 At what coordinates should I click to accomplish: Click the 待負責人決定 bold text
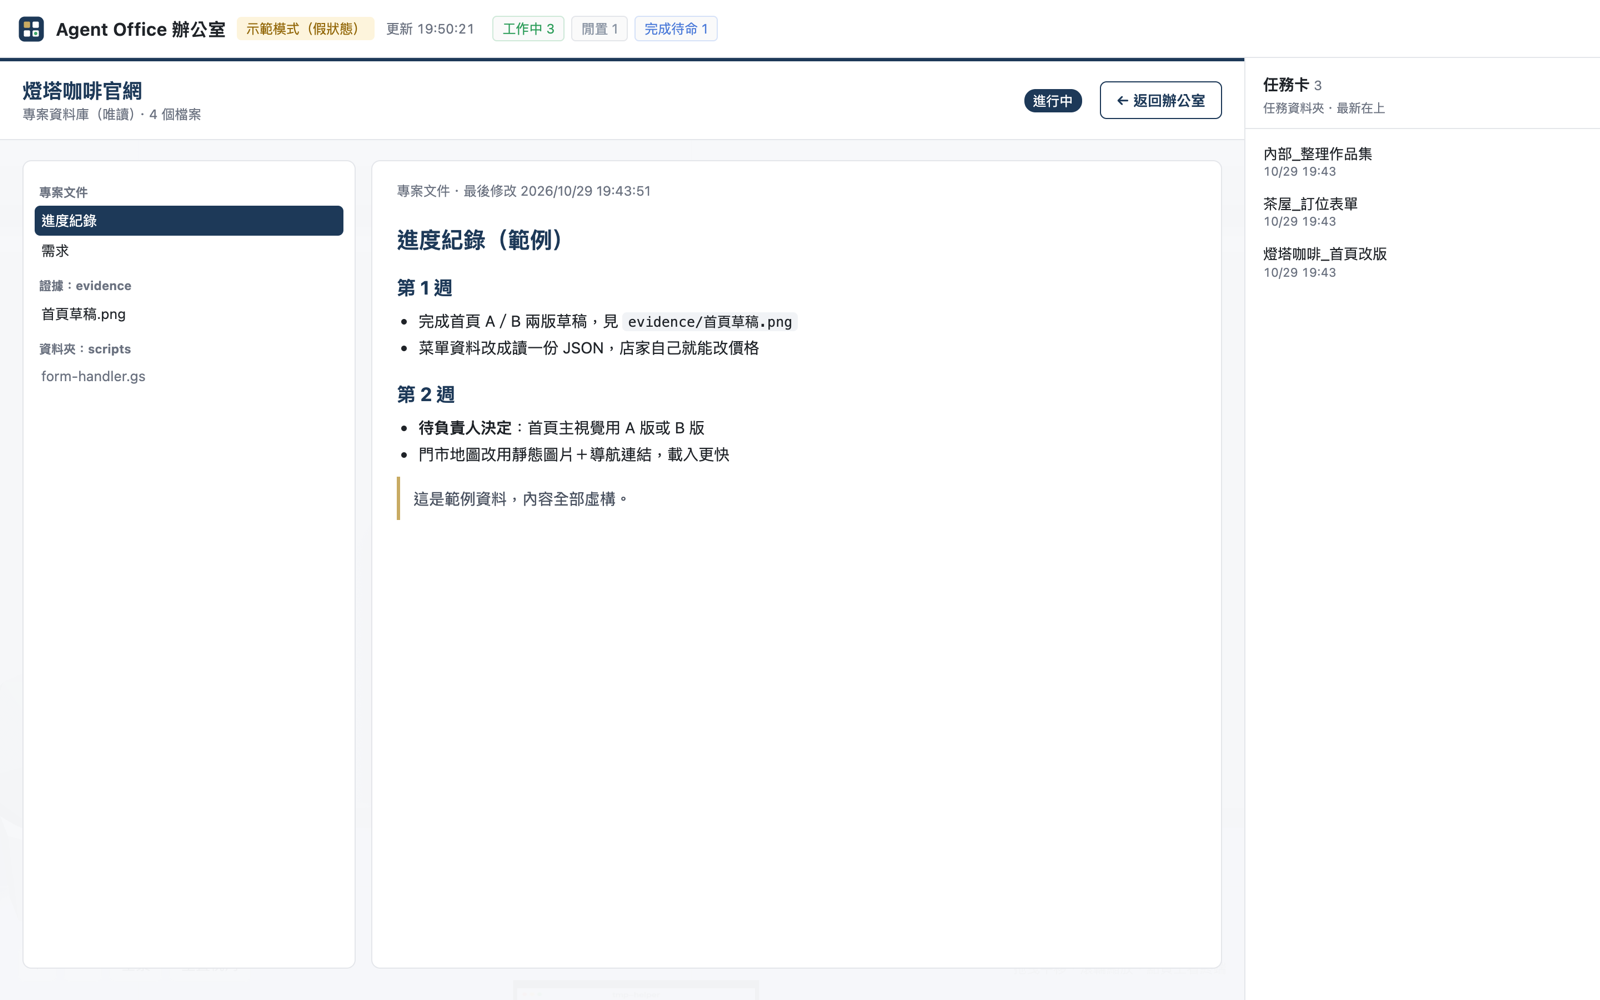465,428
